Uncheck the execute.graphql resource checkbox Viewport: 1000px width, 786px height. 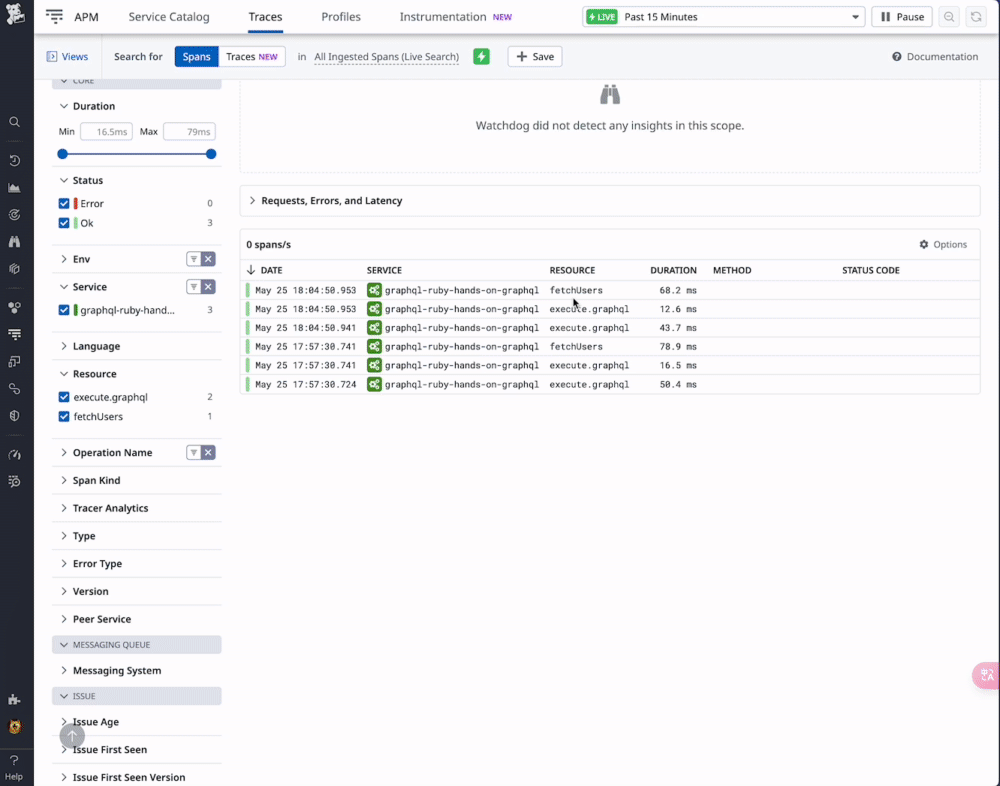point(64,397)
